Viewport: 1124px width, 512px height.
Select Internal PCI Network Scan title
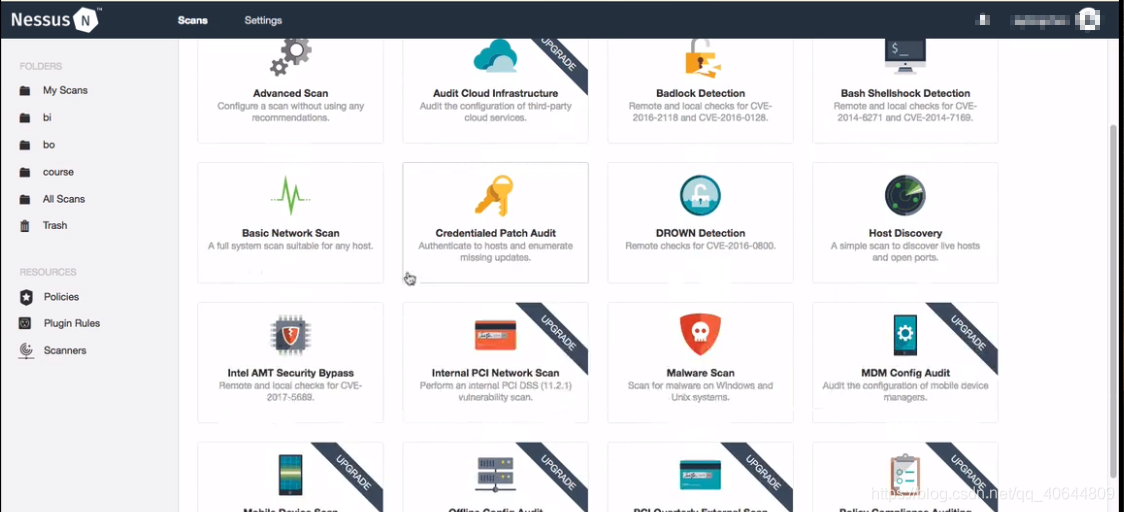tap(495, 373)
